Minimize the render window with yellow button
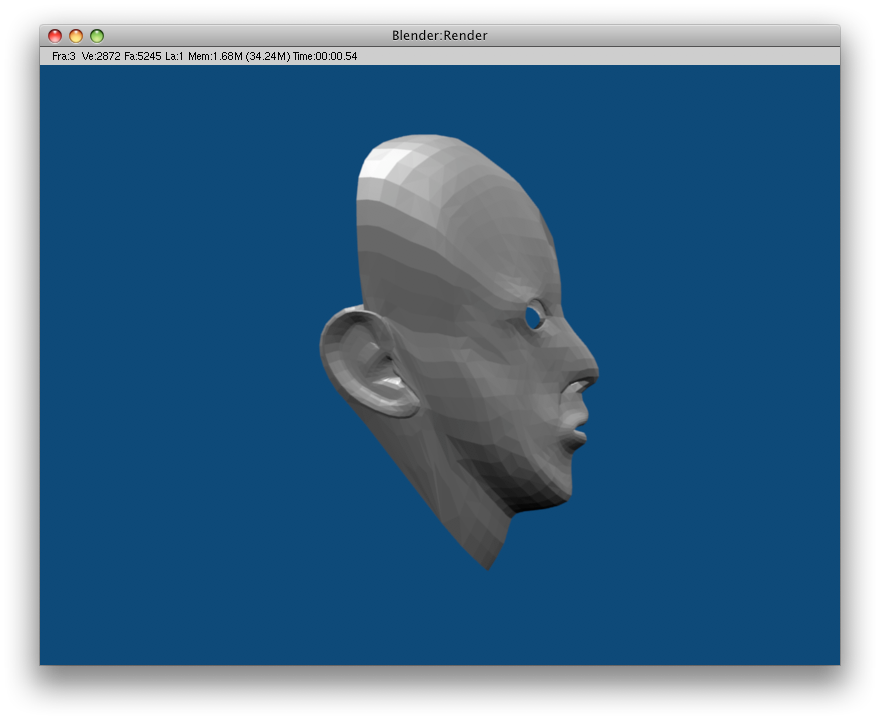Image resolution: width=880 pixels, height=720 pixels. pos(76,36)
